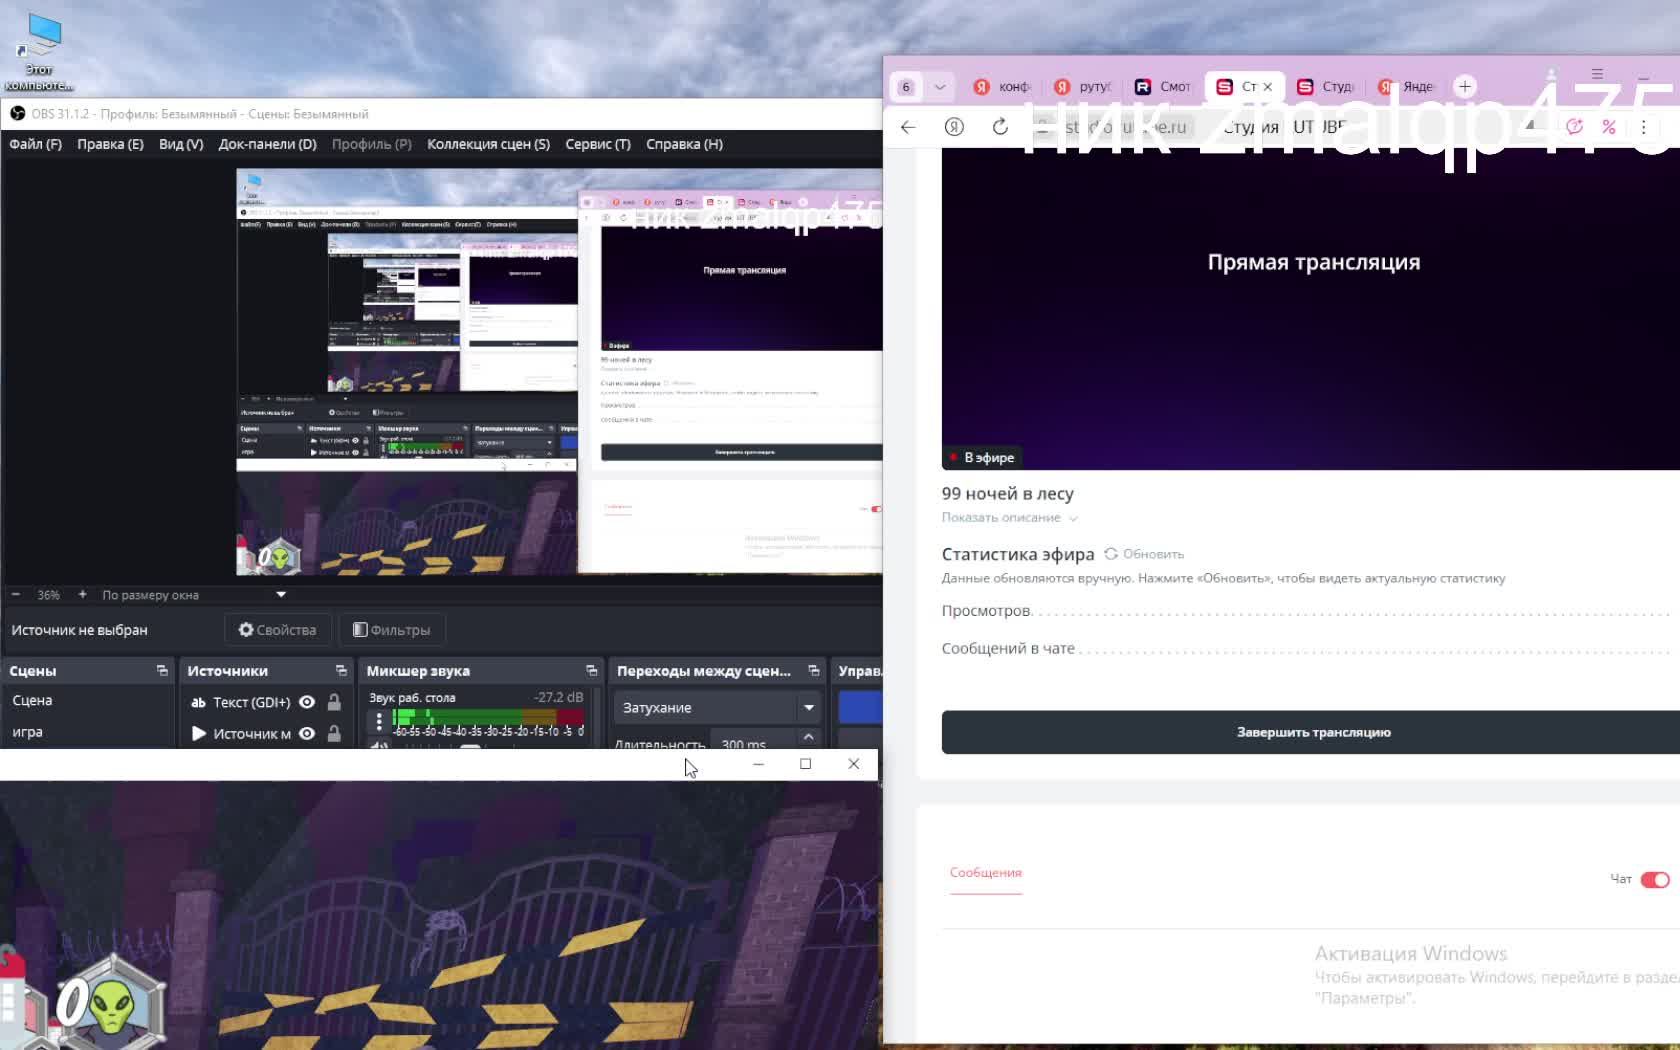
Task: Select the игра scene in Scenes list
Action: pos(28,732)
